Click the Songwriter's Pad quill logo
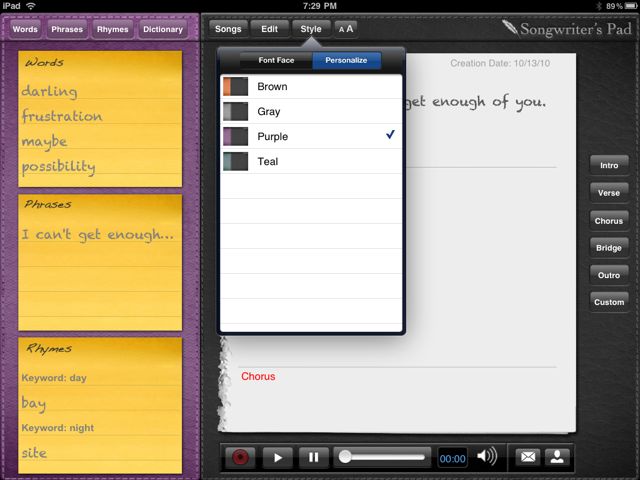The width and height of the screenshot is (640, 480). tap(510, 28)
